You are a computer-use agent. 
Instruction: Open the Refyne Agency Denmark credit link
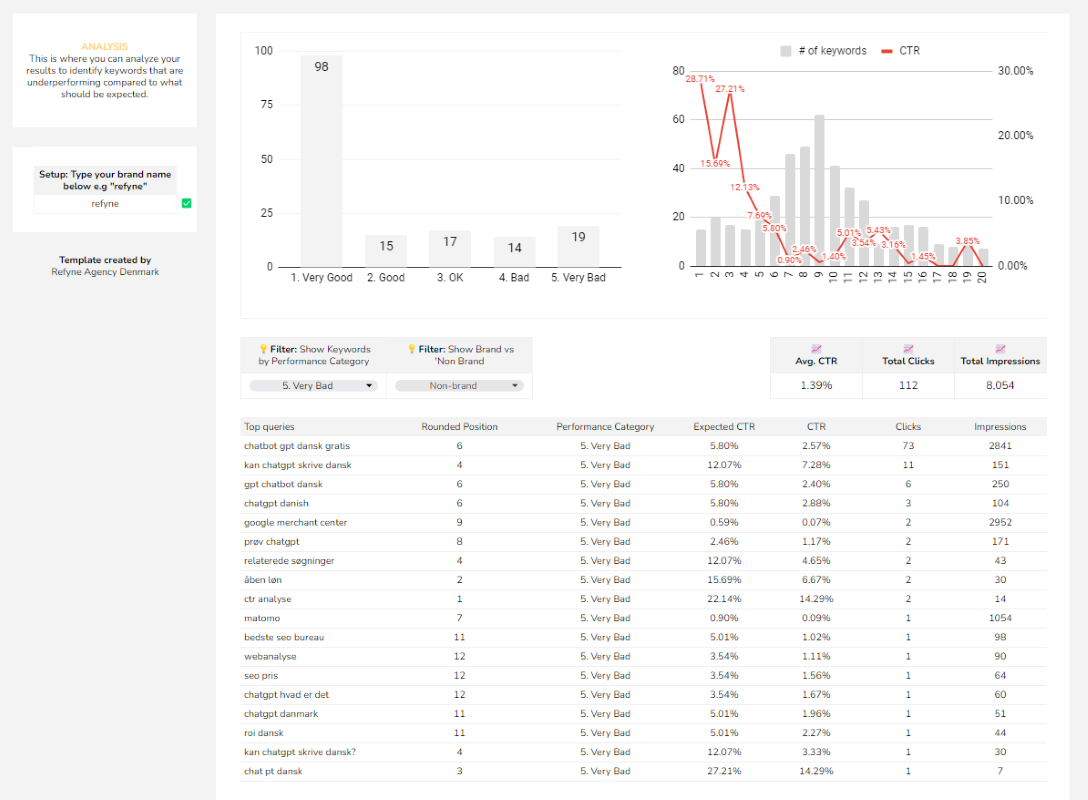(x=105, y=272)
